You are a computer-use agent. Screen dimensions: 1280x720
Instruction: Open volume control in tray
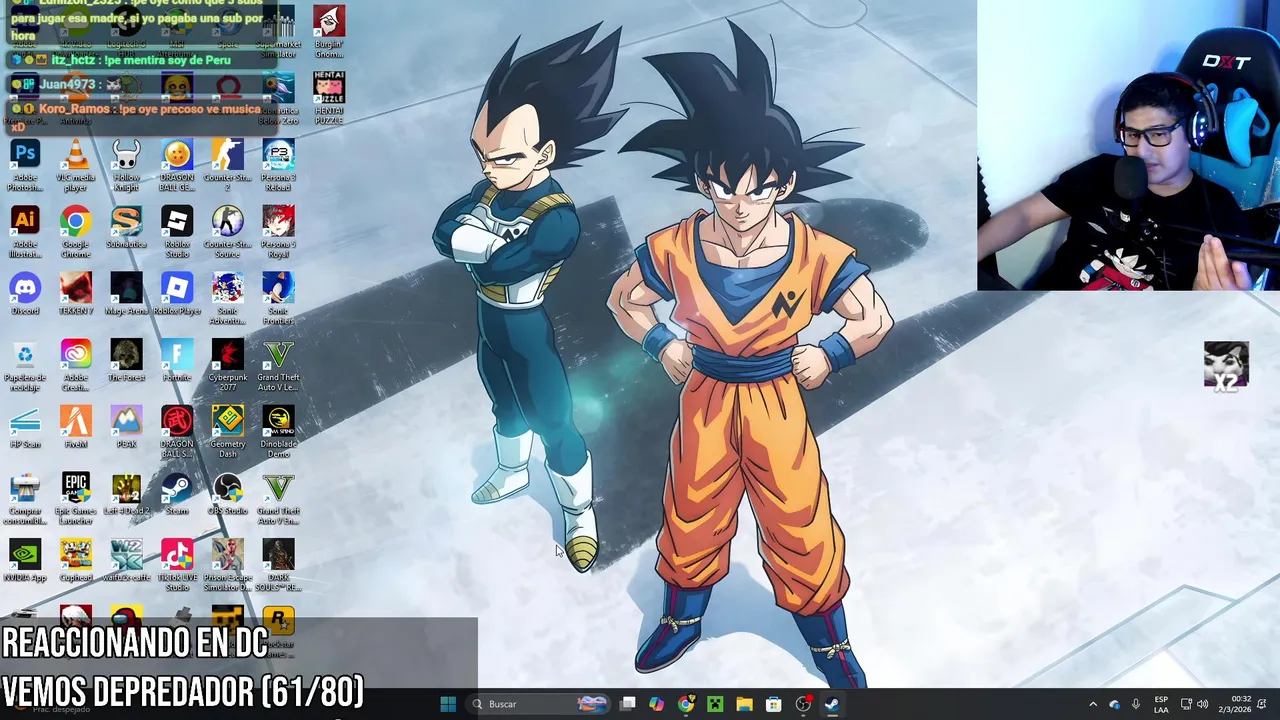(1202, 704)
